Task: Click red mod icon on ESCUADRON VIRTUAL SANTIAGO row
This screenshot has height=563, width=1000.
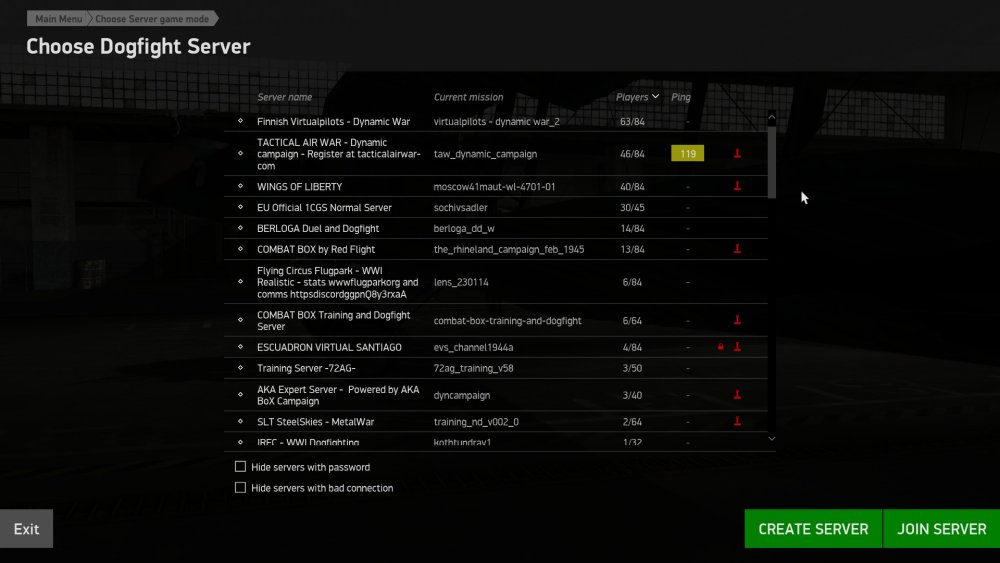Action: tap(737, 347)
